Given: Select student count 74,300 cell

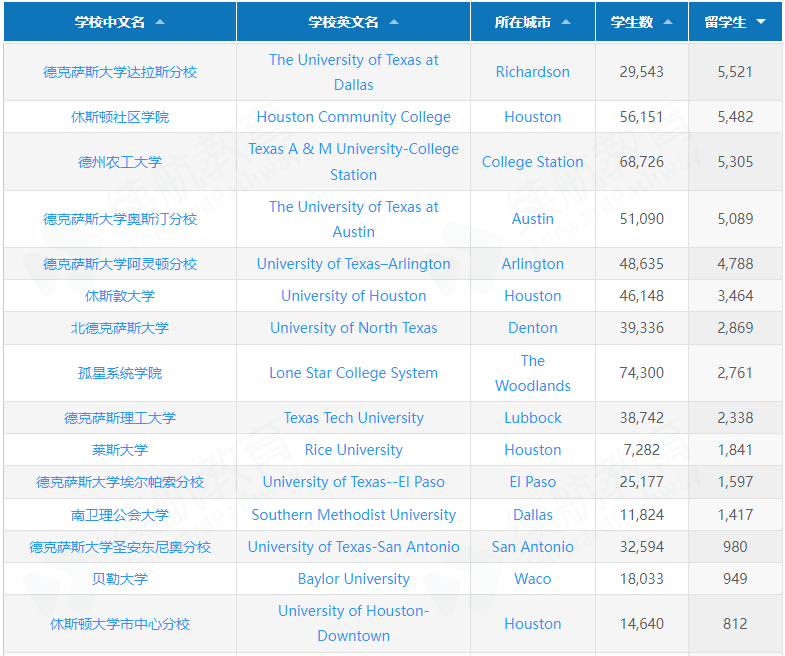Looking at the screenshot, I should coord(642,373).
